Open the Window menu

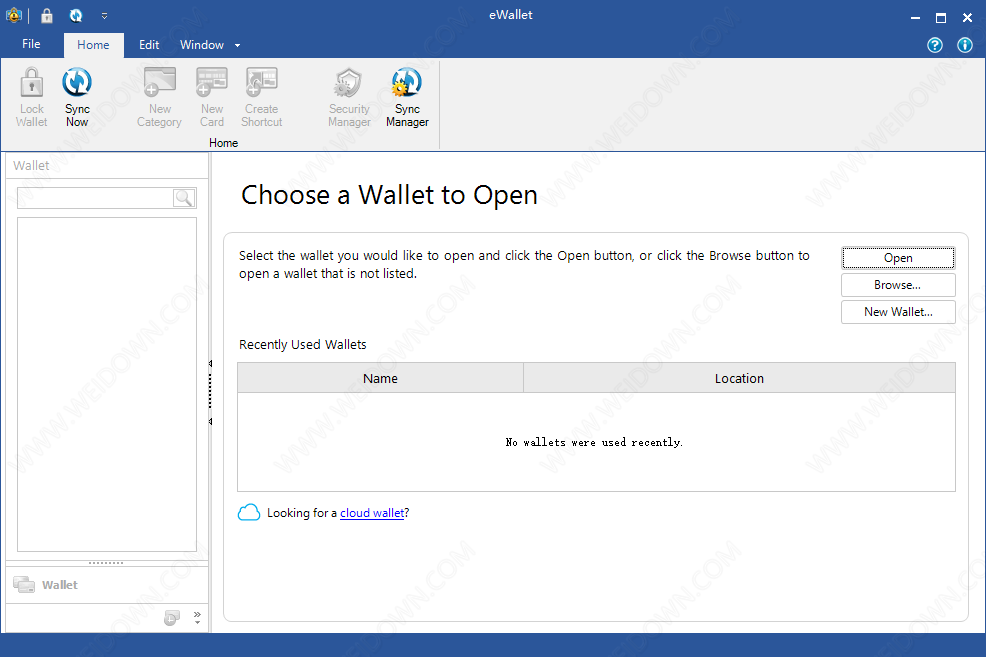[x=202, y=45]
